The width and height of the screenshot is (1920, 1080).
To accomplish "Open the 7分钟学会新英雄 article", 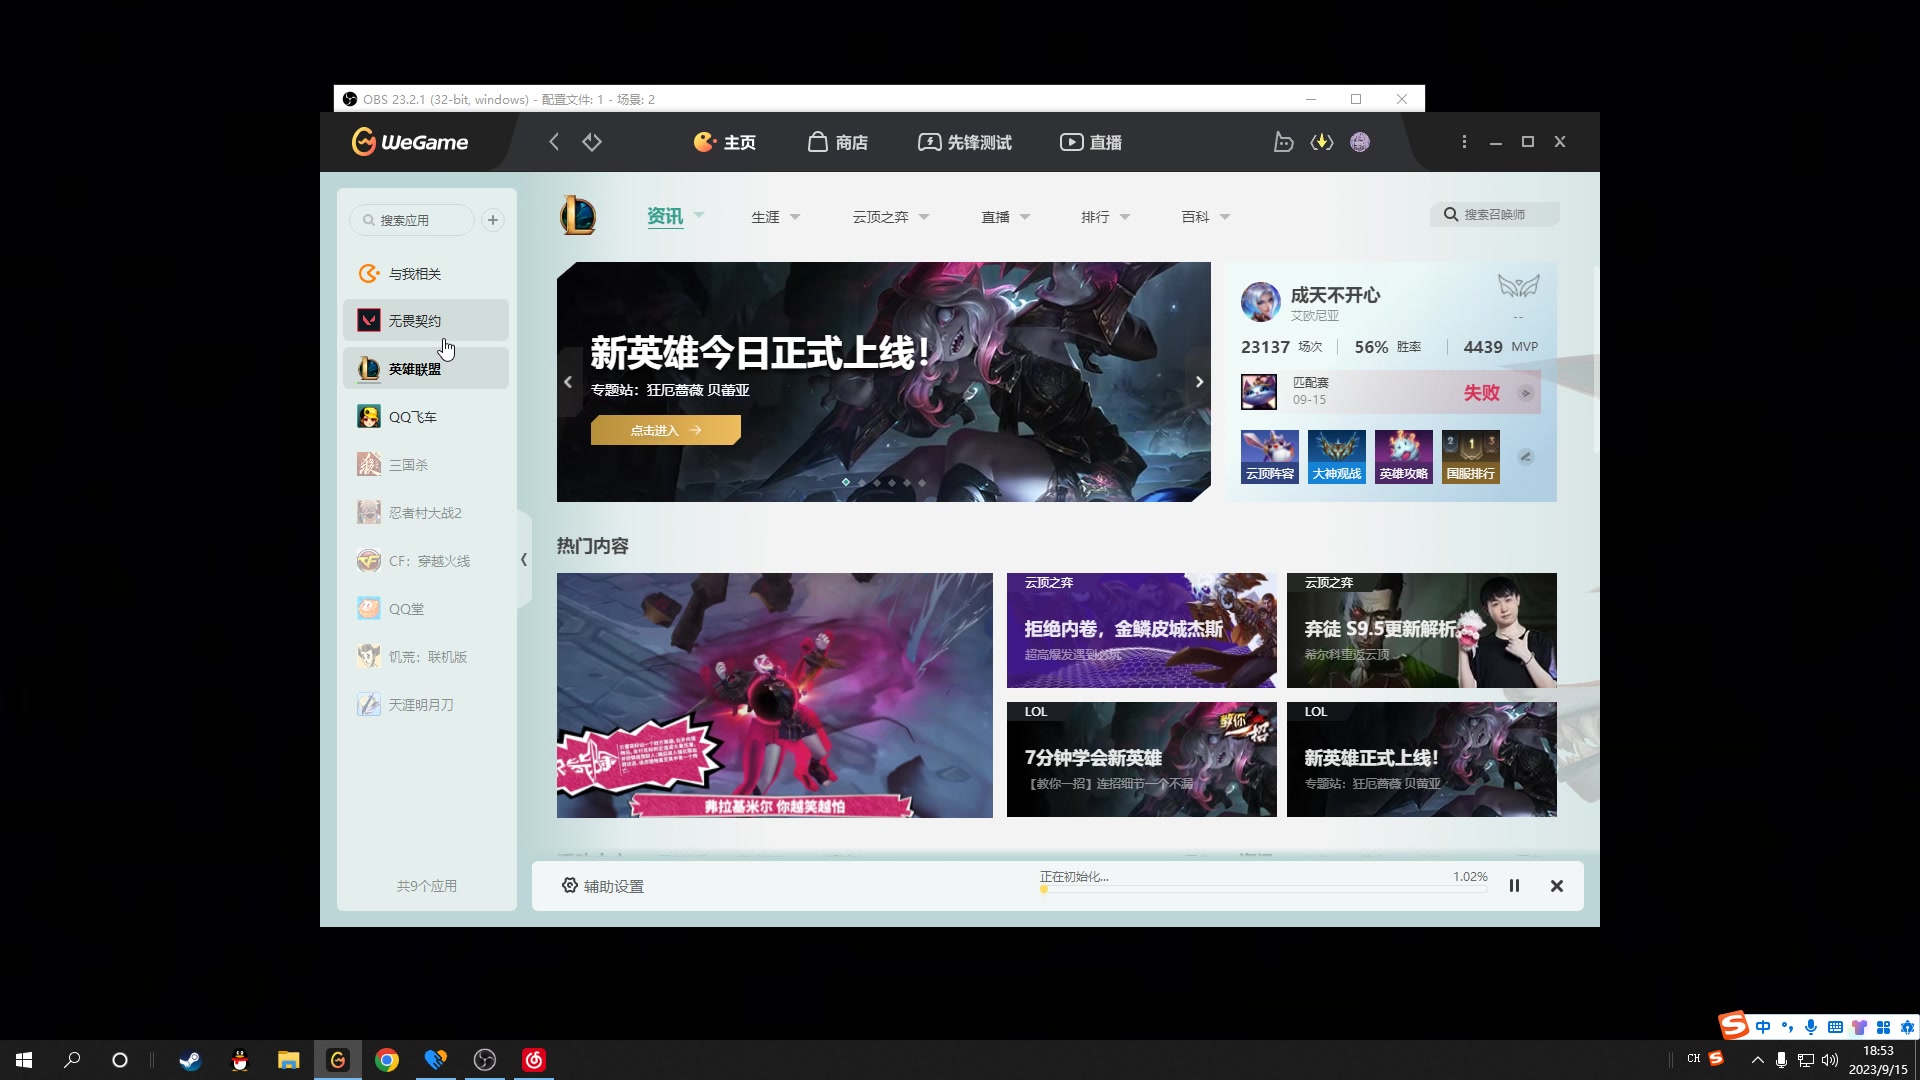I will point(1141,759).
